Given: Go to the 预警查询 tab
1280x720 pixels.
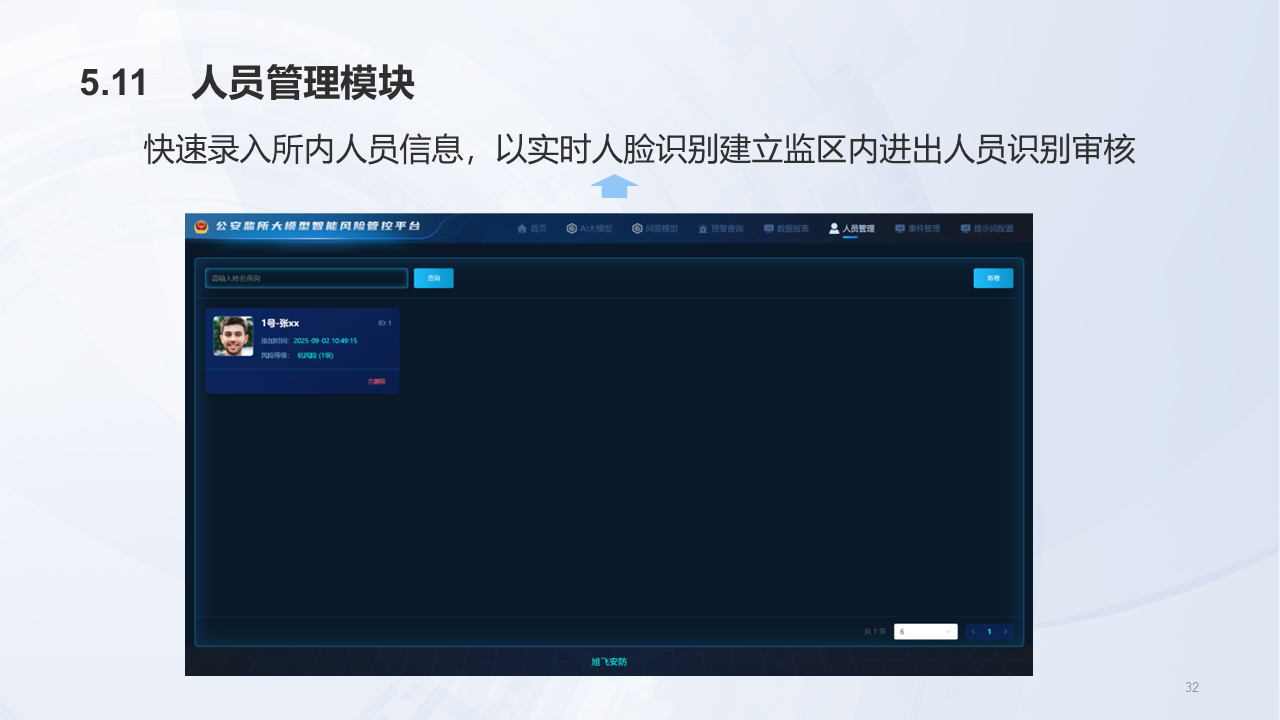Looking at the screenshot, I should [x=721, y=228].
